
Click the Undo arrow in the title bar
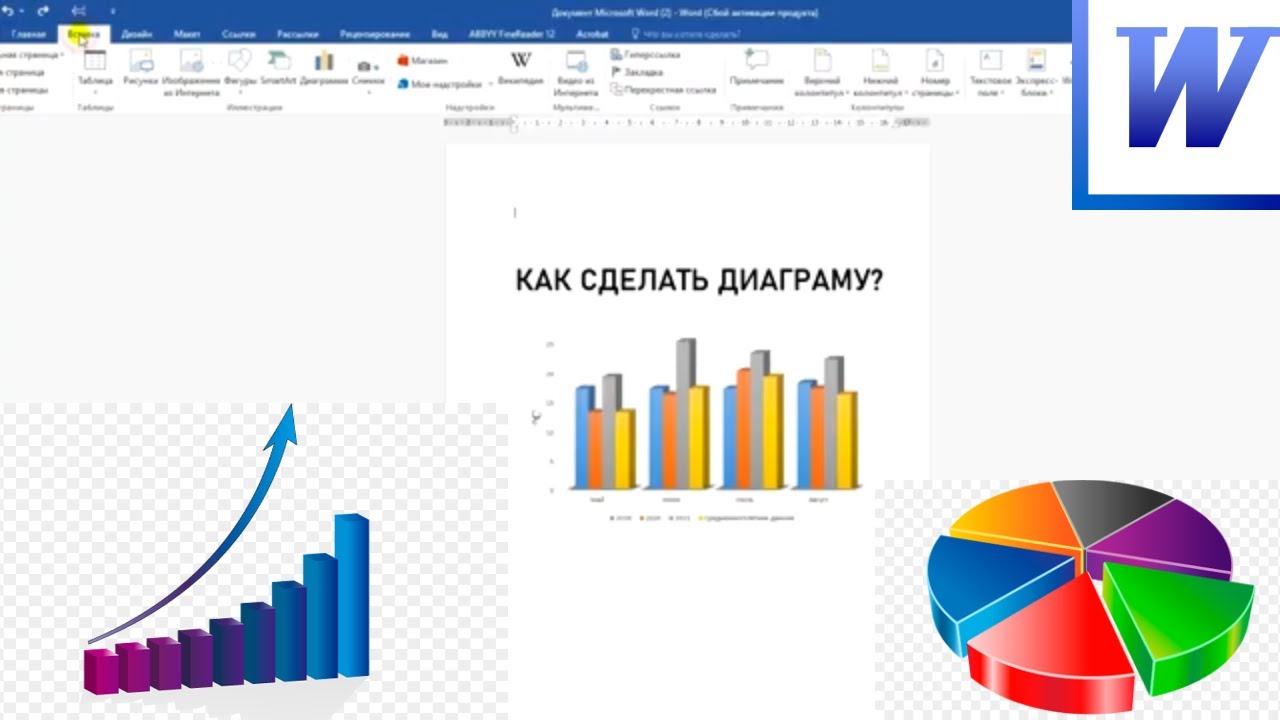[8, 11]
